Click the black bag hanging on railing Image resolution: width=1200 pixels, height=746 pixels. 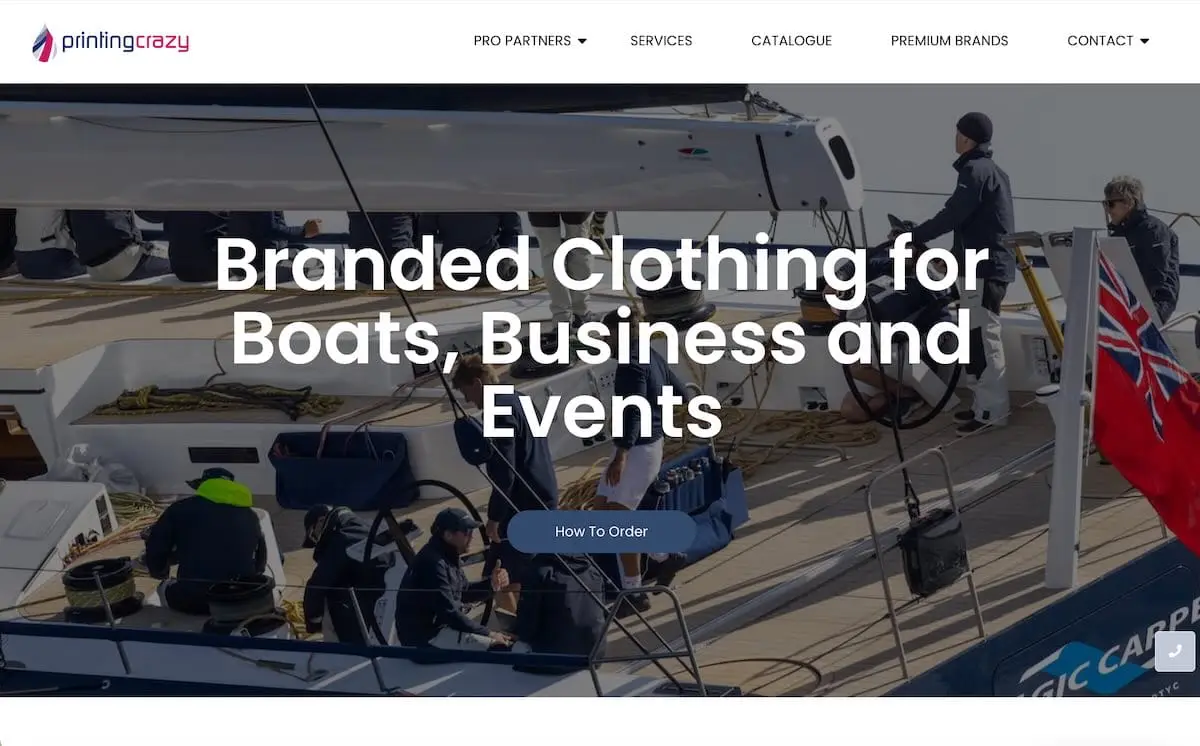[932, 551]
